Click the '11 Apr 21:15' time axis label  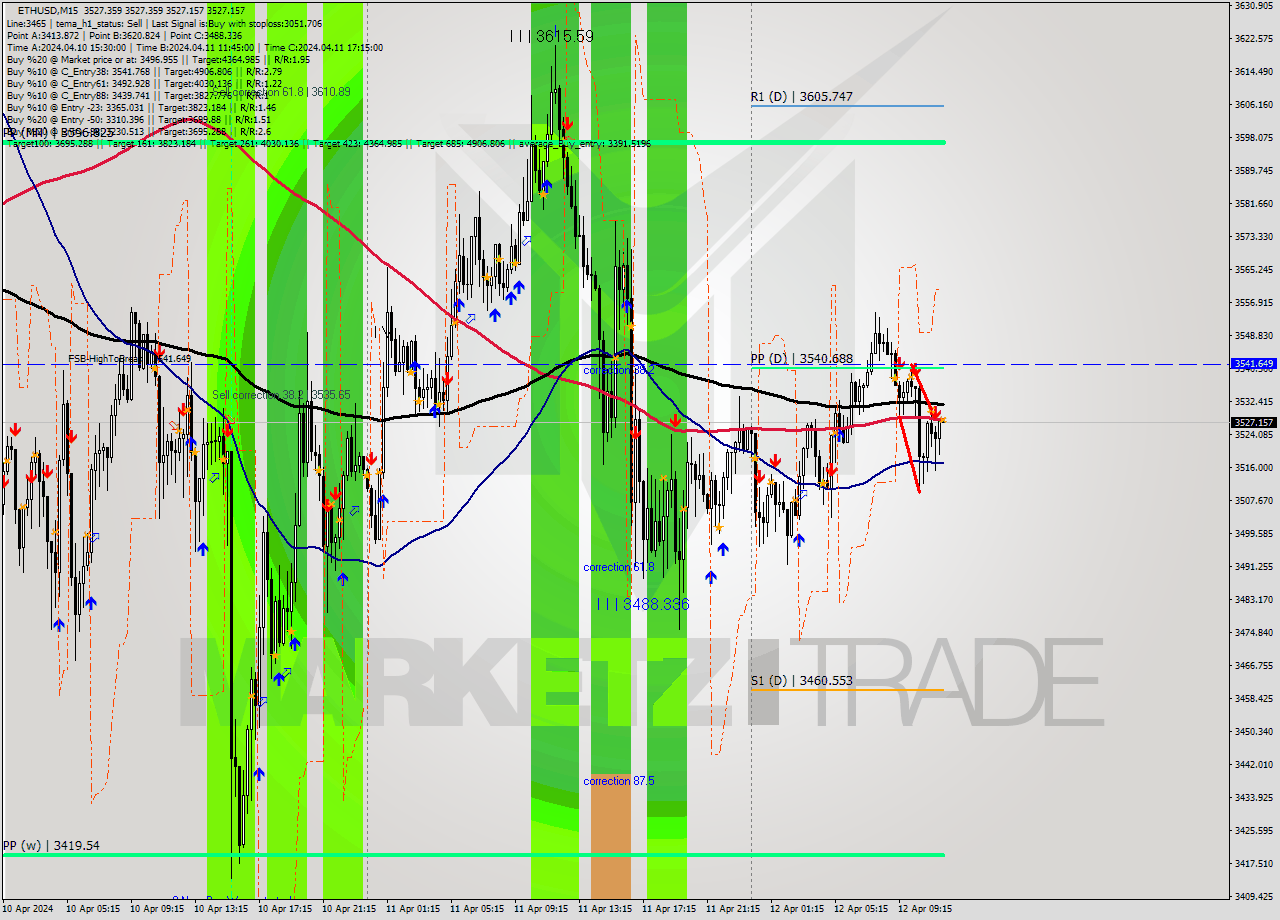tap(734, 909)
